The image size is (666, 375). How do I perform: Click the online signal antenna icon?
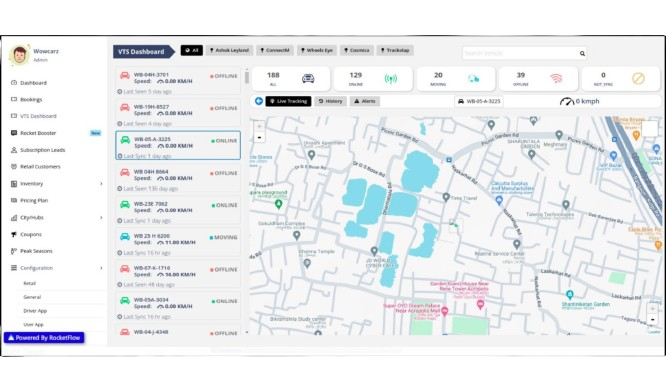(390, 79)
